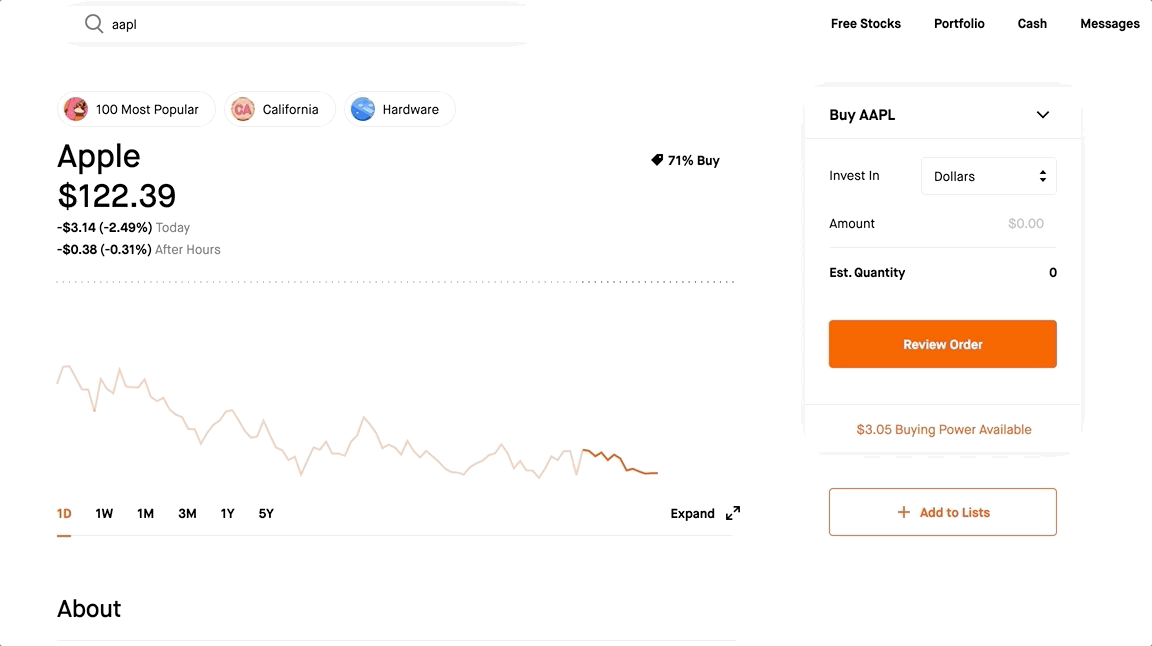This screenshot has width=1152, height=646.
Task: Click the 71% Buy tag icon
Action: (657, 160)
